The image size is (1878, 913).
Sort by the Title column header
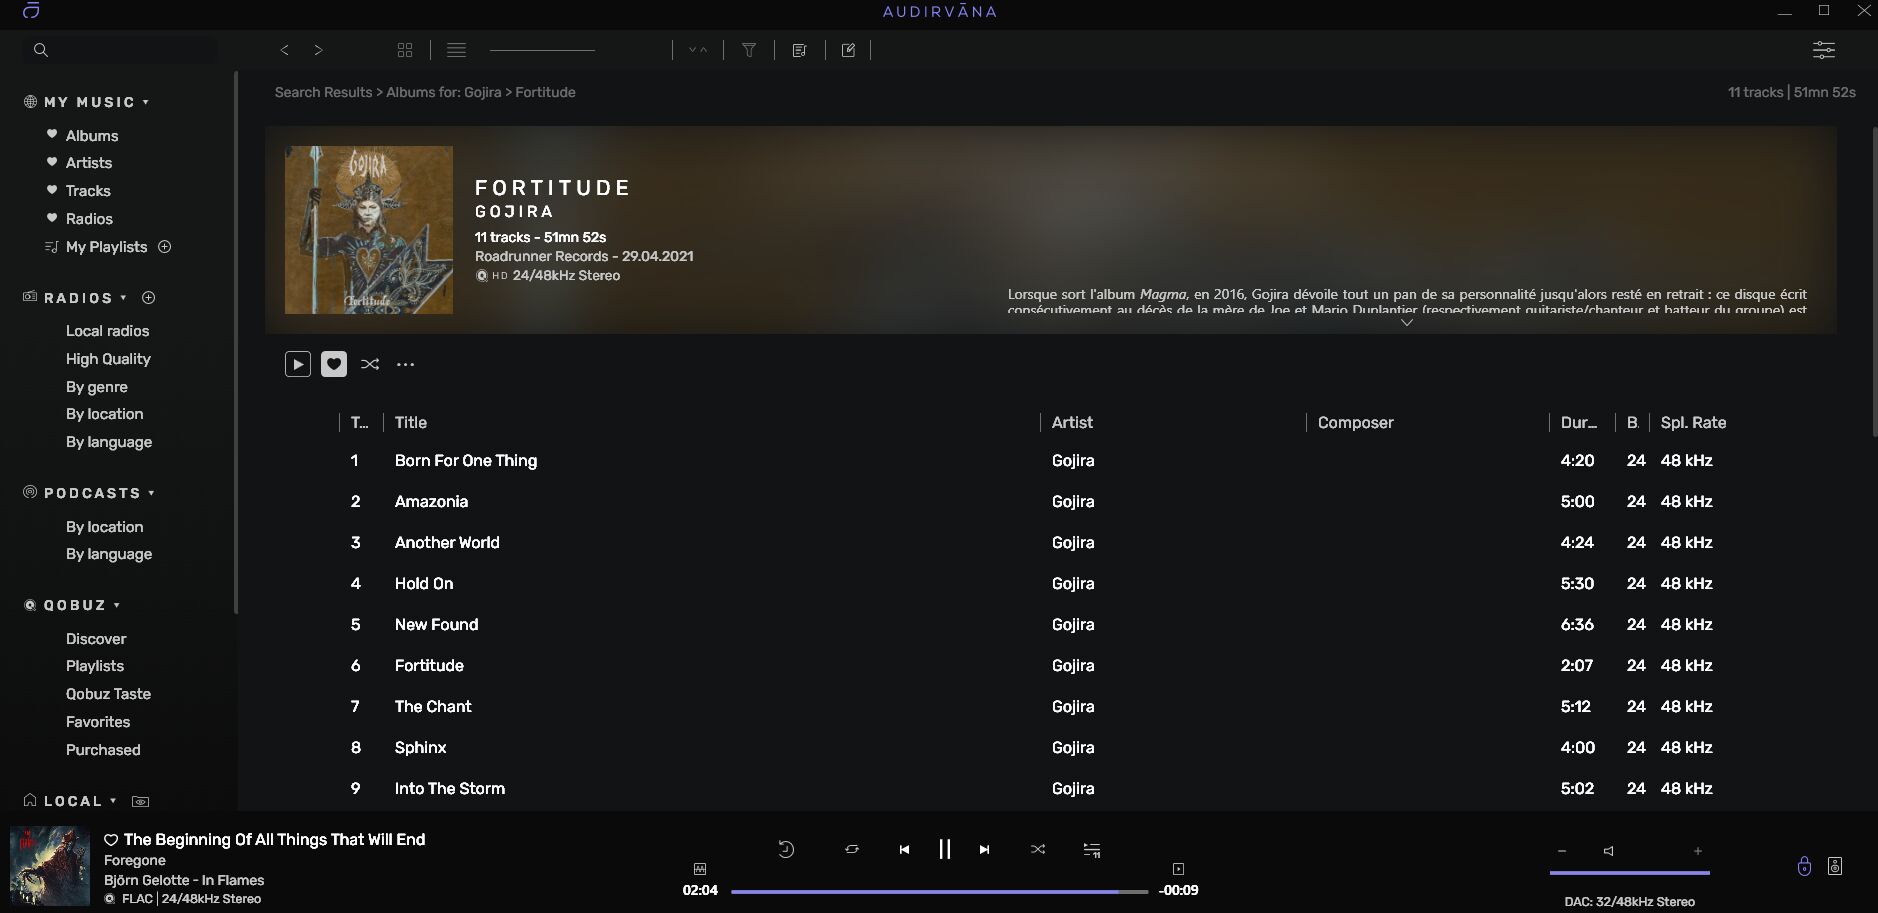point(411,422)
